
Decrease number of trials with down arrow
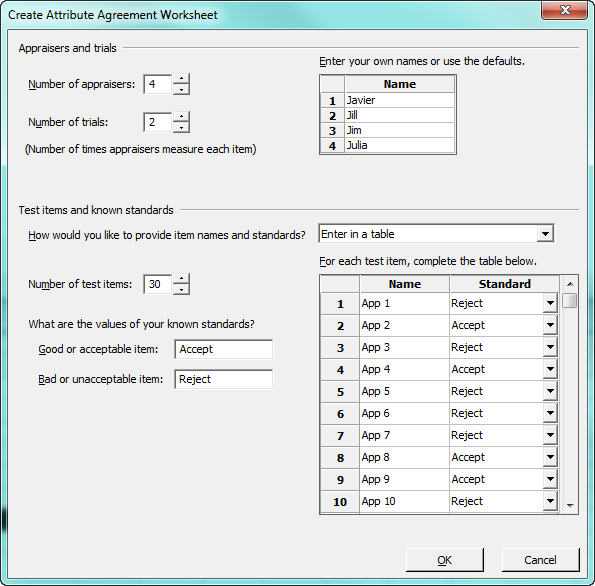tap(181, 128)
